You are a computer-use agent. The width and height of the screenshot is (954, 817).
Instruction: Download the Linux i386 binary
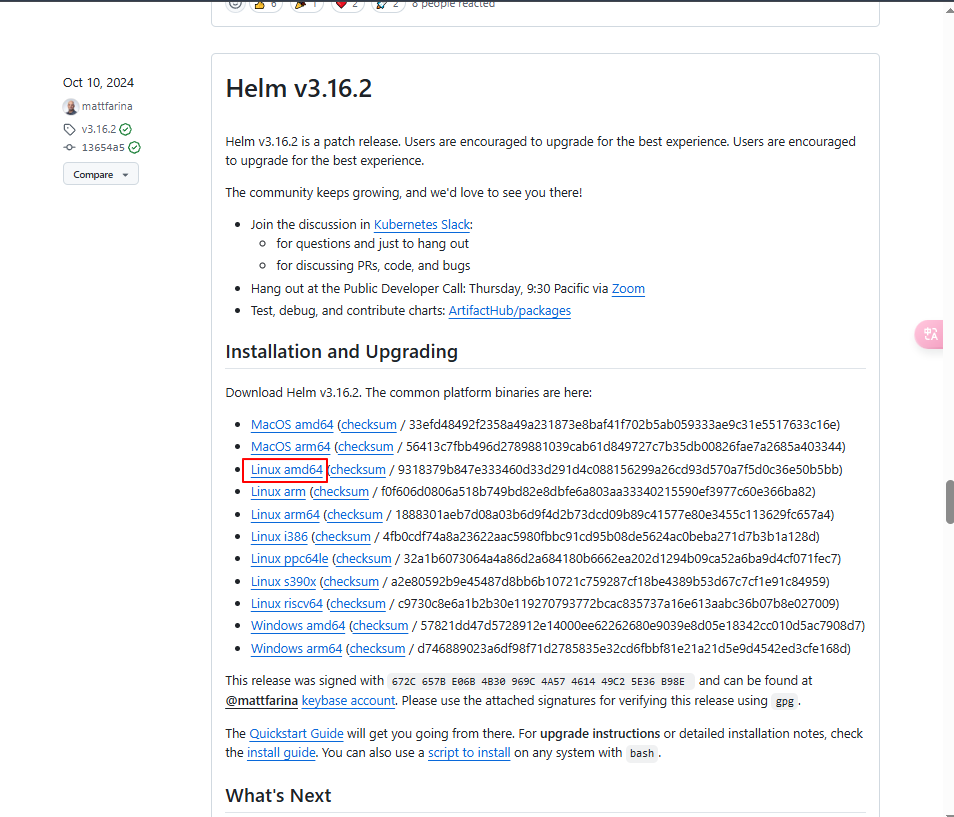click(x=279, y=537)
